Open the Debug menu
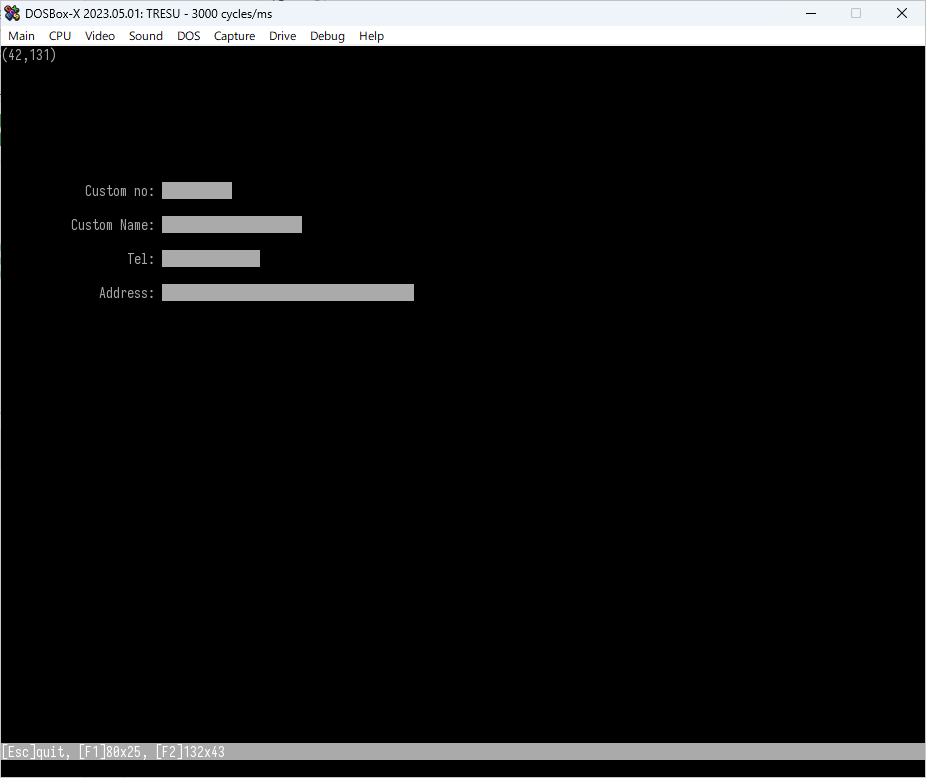Image resolution: width=926 pixels, height=778 pixels. tap(327, 36)
